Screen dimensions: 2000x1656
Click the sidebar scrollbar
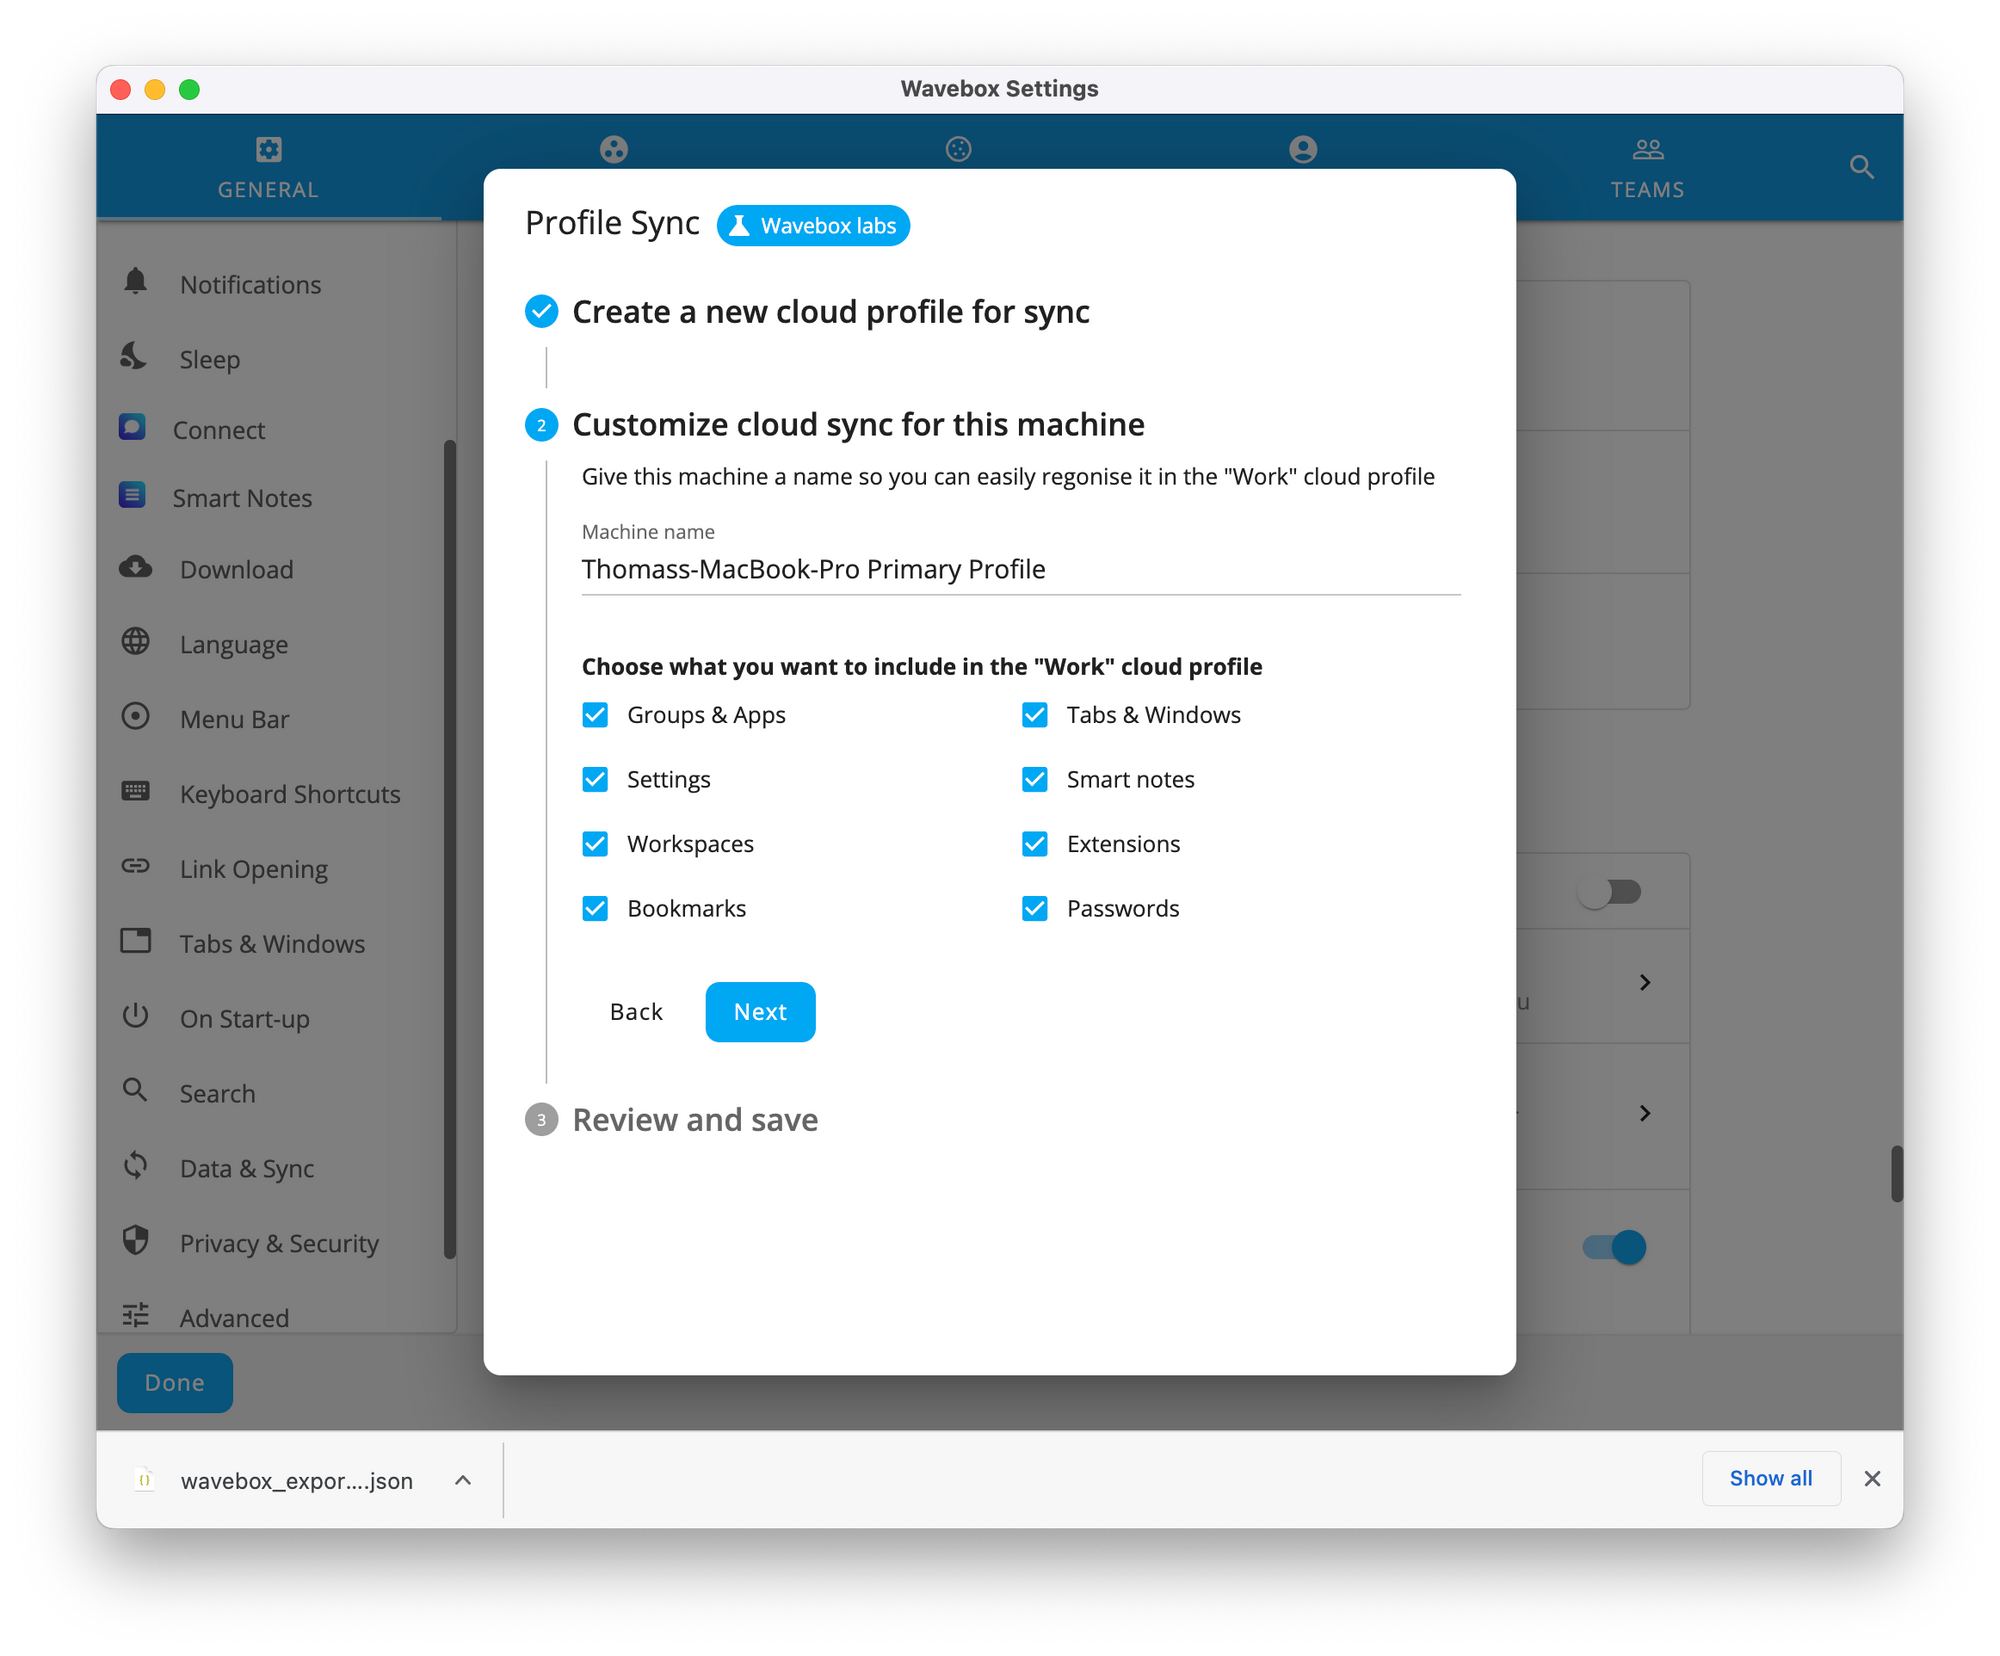point(449,848)
